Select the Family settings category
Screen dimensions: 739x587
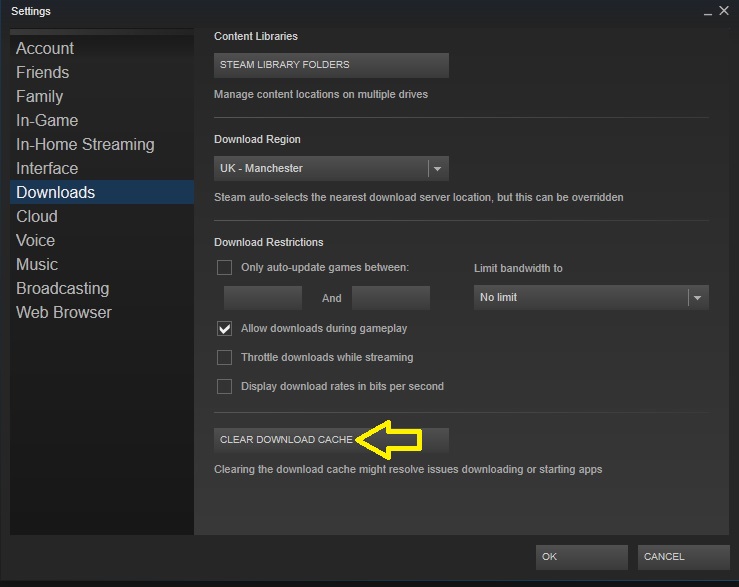(102, 96)
